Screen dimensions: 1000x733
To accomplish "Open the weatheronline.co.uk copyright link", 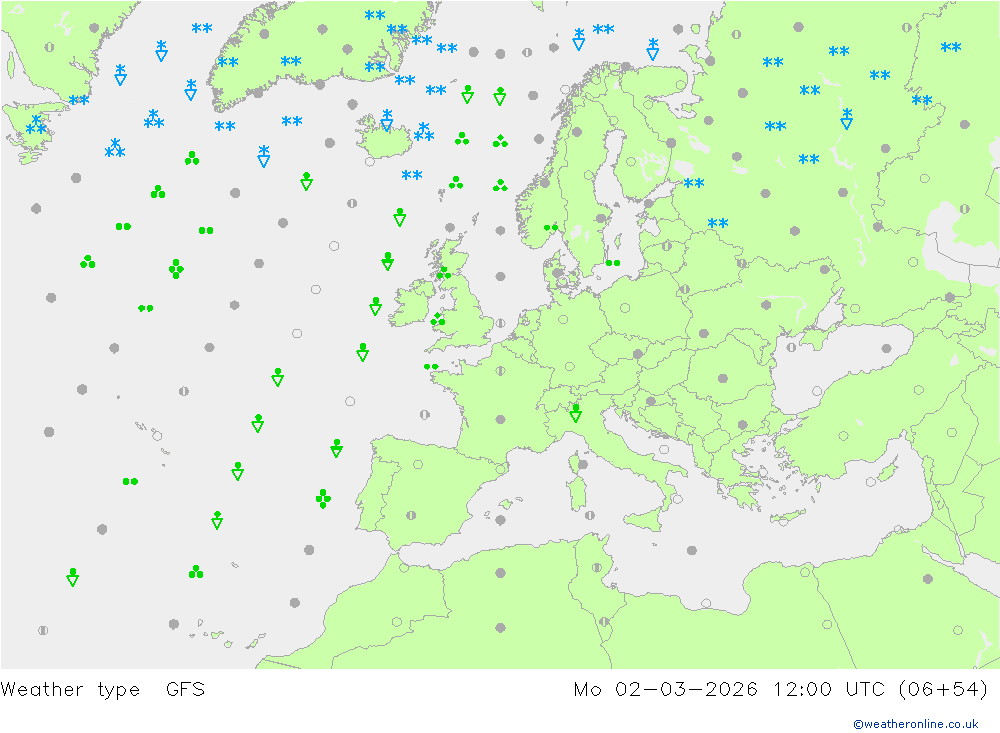I will [916, 723].
